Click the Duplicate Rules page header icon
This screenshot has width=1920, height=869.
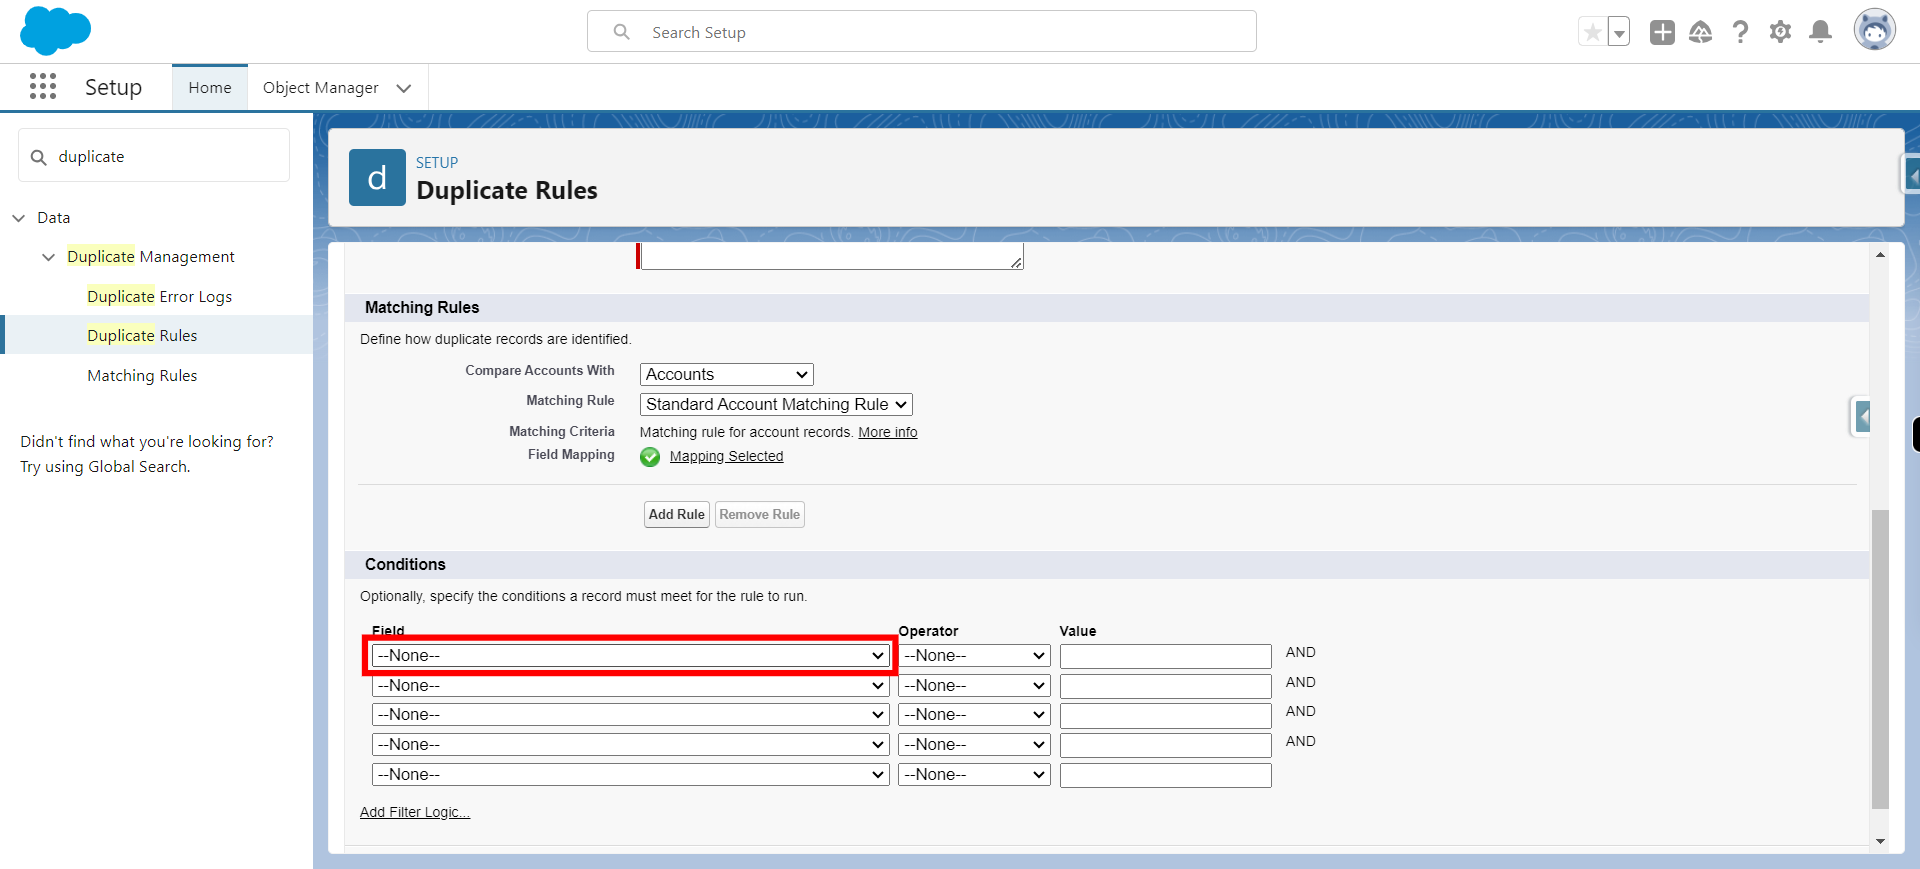pos(377,177)
